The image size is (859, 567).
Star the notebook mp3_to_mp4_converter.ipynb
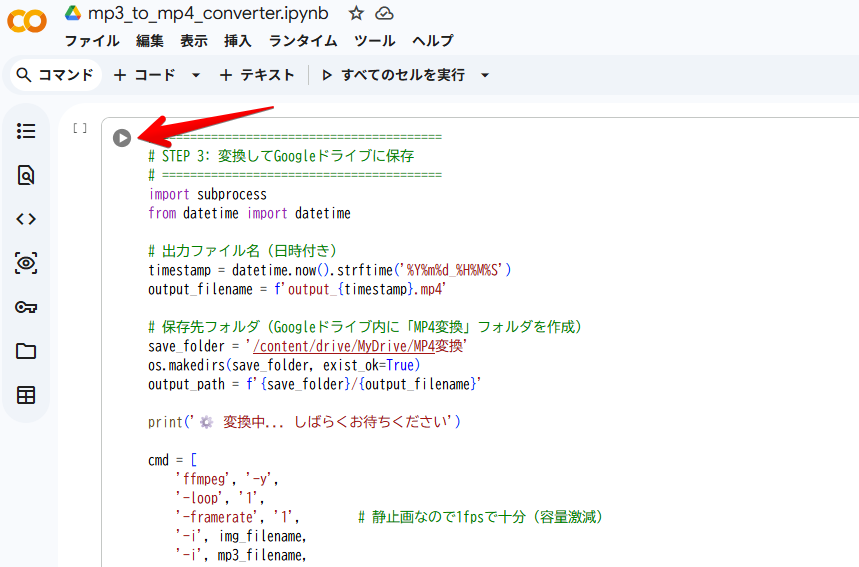(356, 13)
